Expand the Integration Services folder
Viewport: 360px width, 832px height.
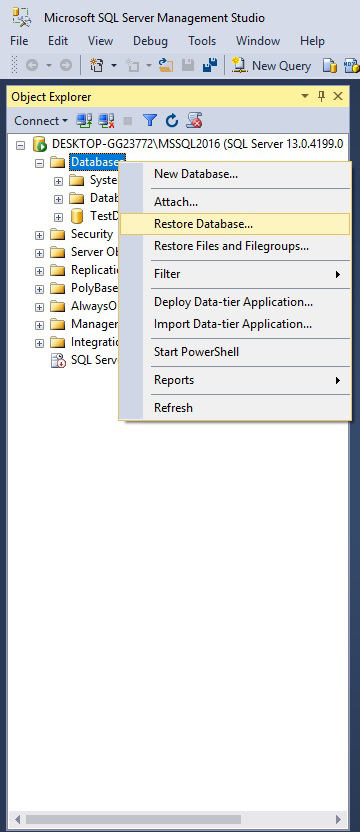[x=39, y=343]
